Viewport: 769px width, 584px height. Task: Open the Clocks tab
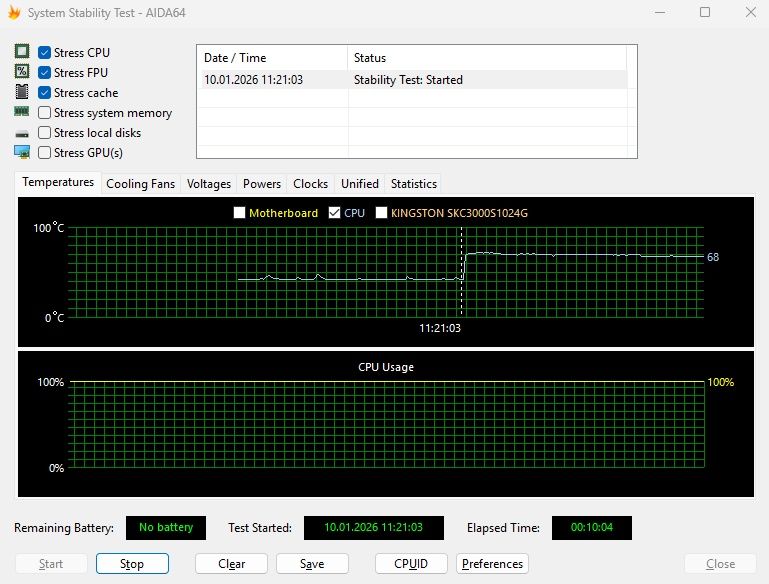[310, 184]
